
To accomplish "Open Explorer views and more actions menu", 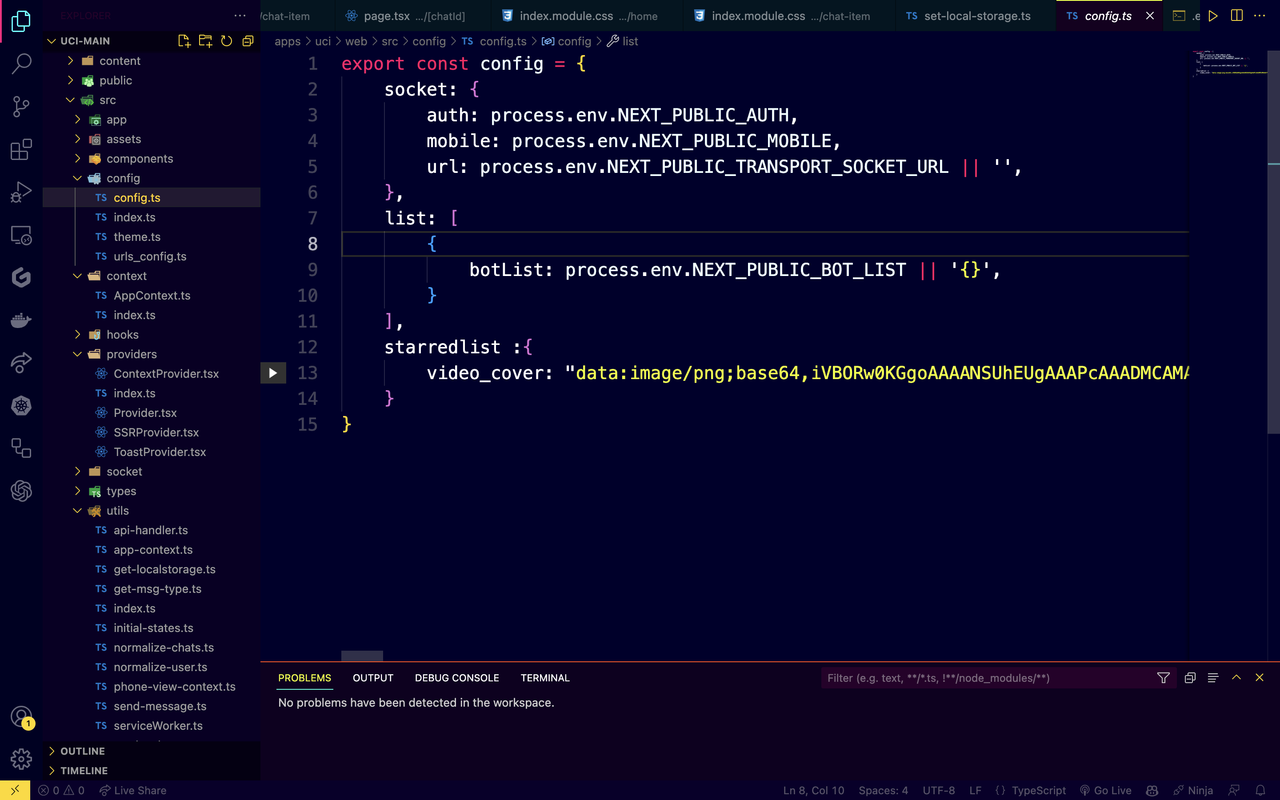I will pos(239,16).
